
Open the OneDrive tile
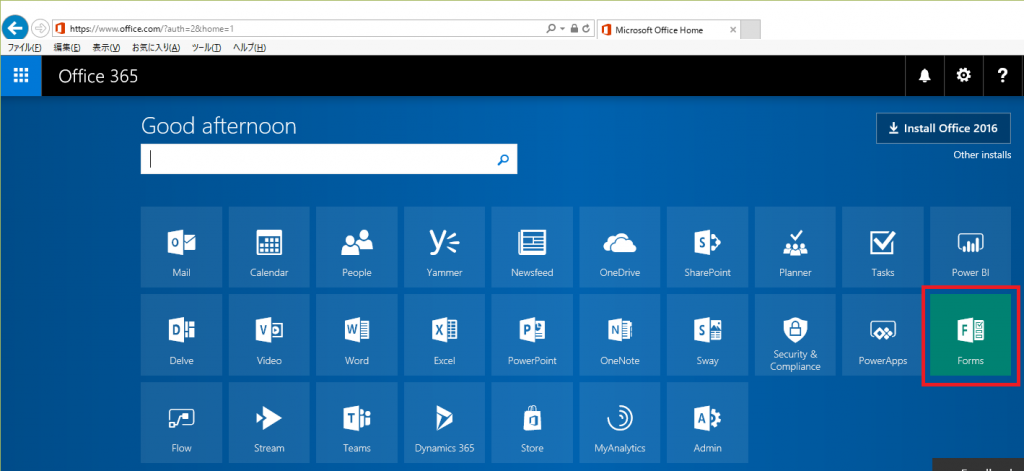pos(619,247)
